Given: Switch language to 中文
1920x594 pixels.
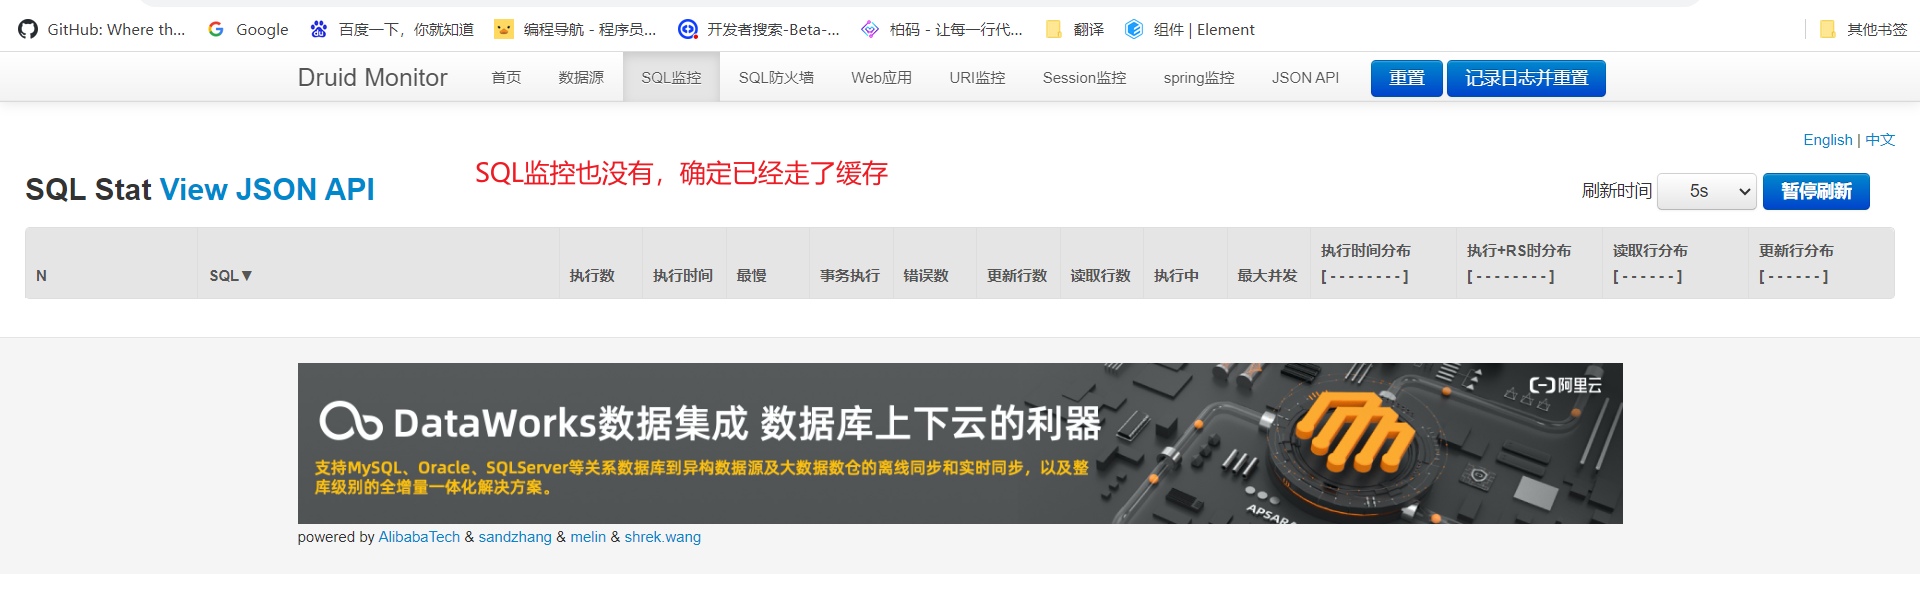Looking at the screenshot, I should 1880,140.
